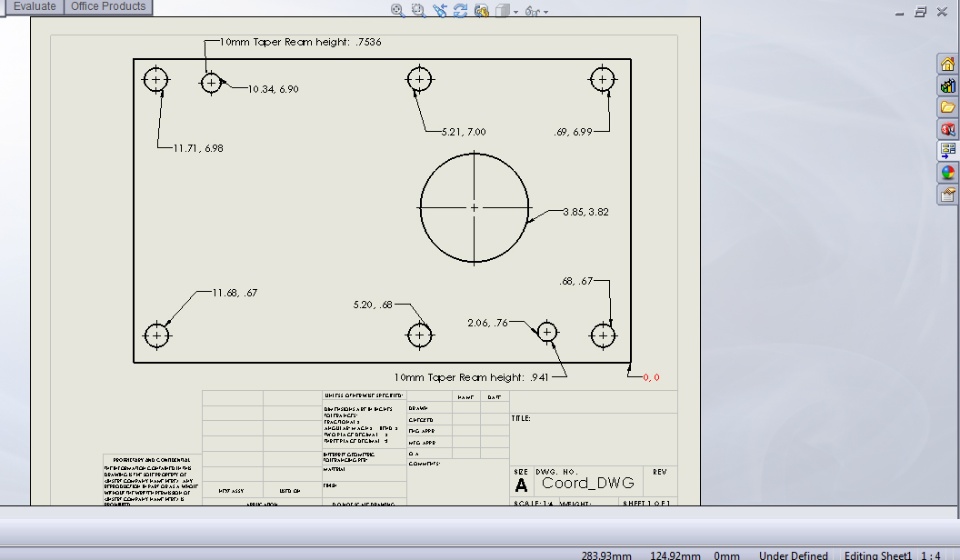Open the Hide/Show Items dropdown arrow
The height and width of the screenshot is (560, 960).
pos(546,12)
